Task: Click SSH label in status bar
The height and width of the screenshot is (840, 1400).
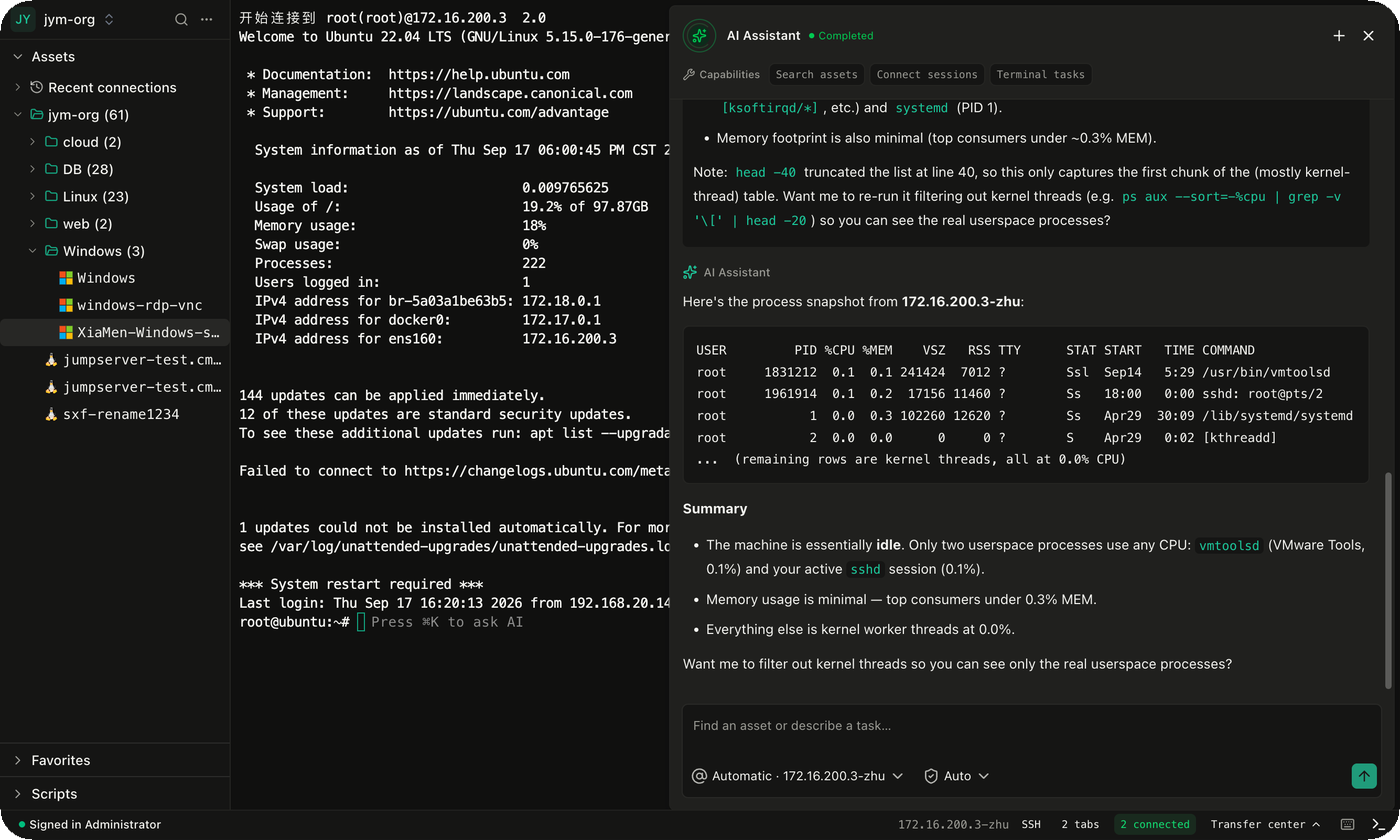Action: click(1031, 824)
